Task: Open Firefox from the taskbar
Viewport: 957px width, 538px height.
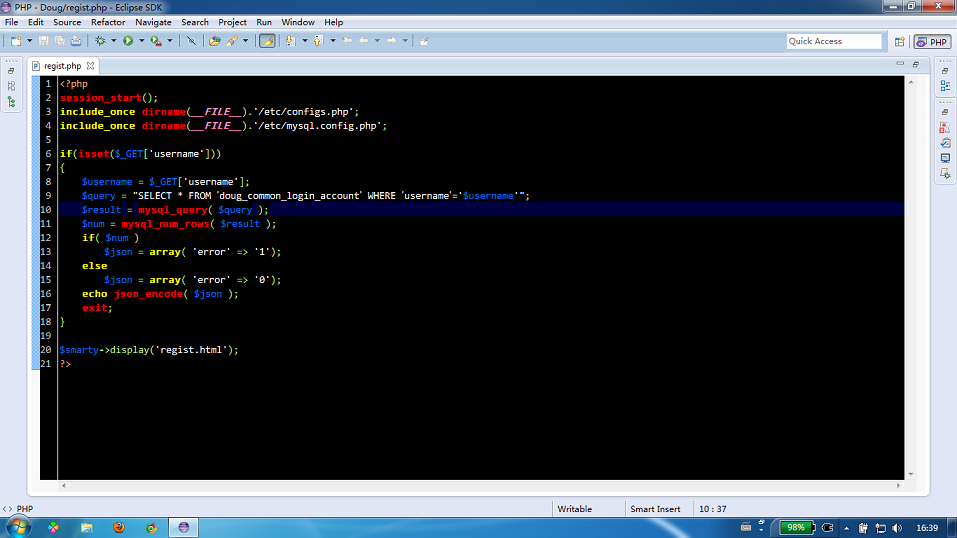Action: [119, 527]
